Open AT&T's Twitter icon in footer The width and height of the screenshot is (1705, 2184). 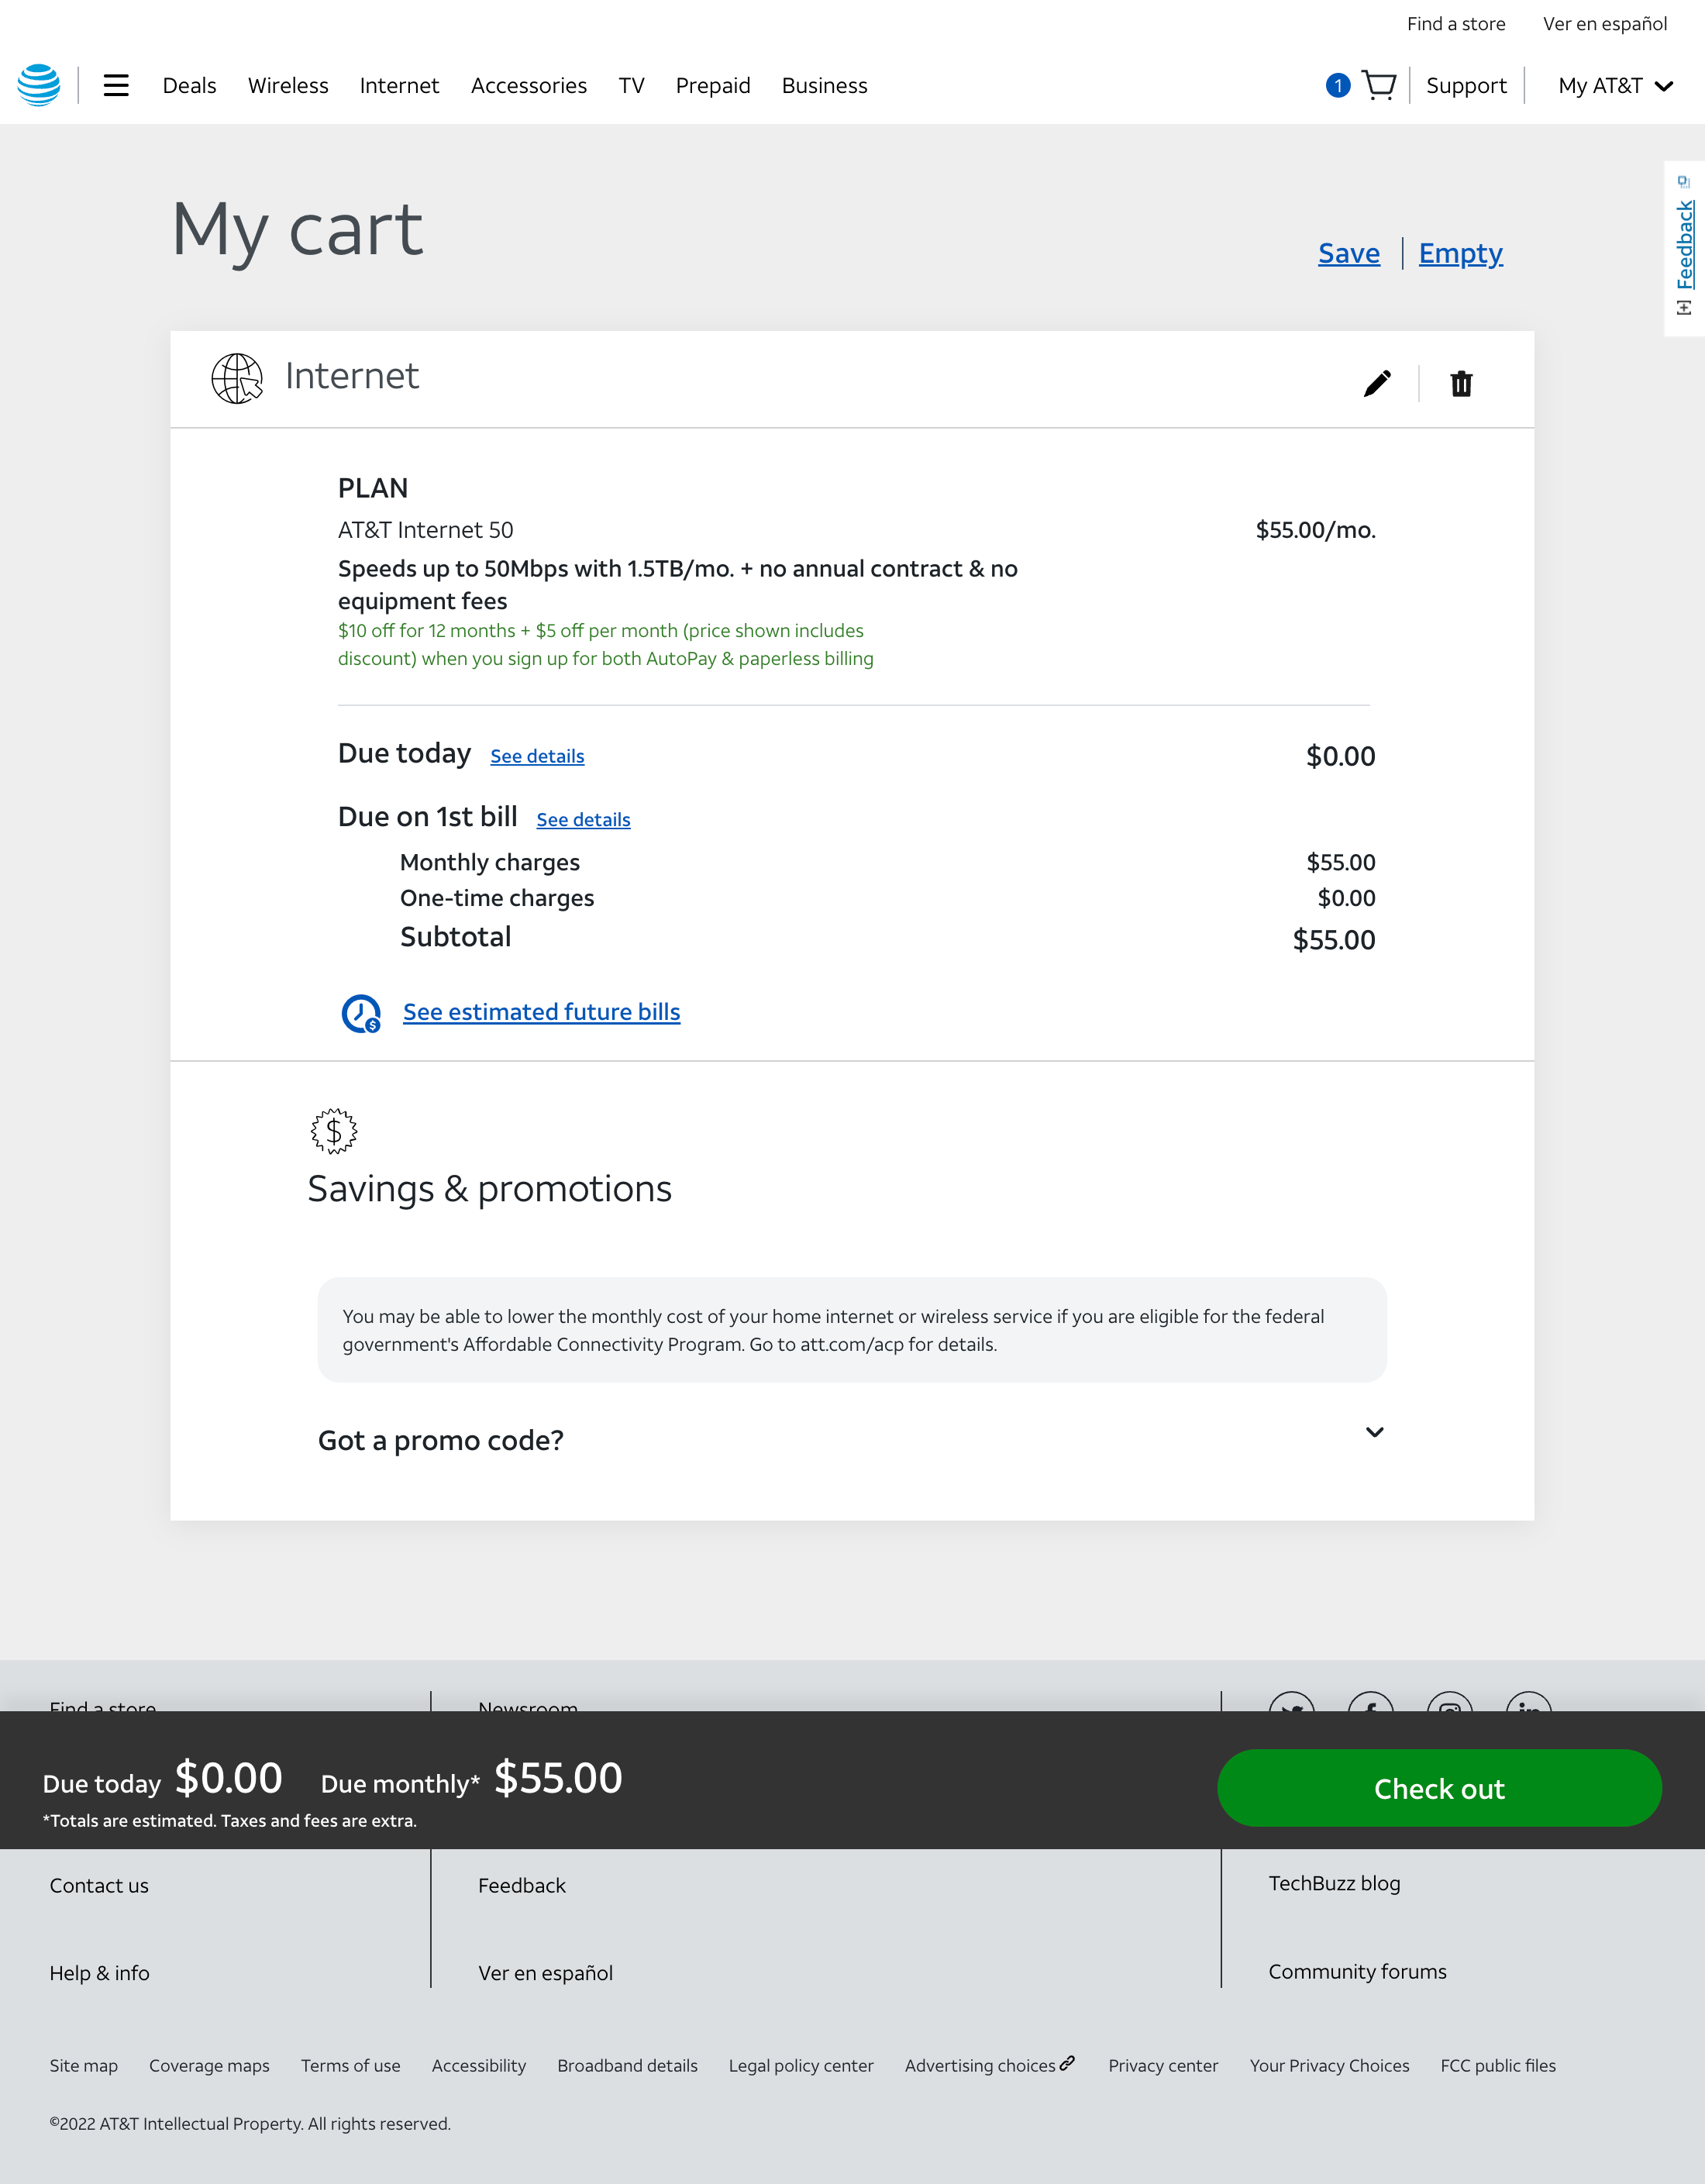(1291, 1710)
